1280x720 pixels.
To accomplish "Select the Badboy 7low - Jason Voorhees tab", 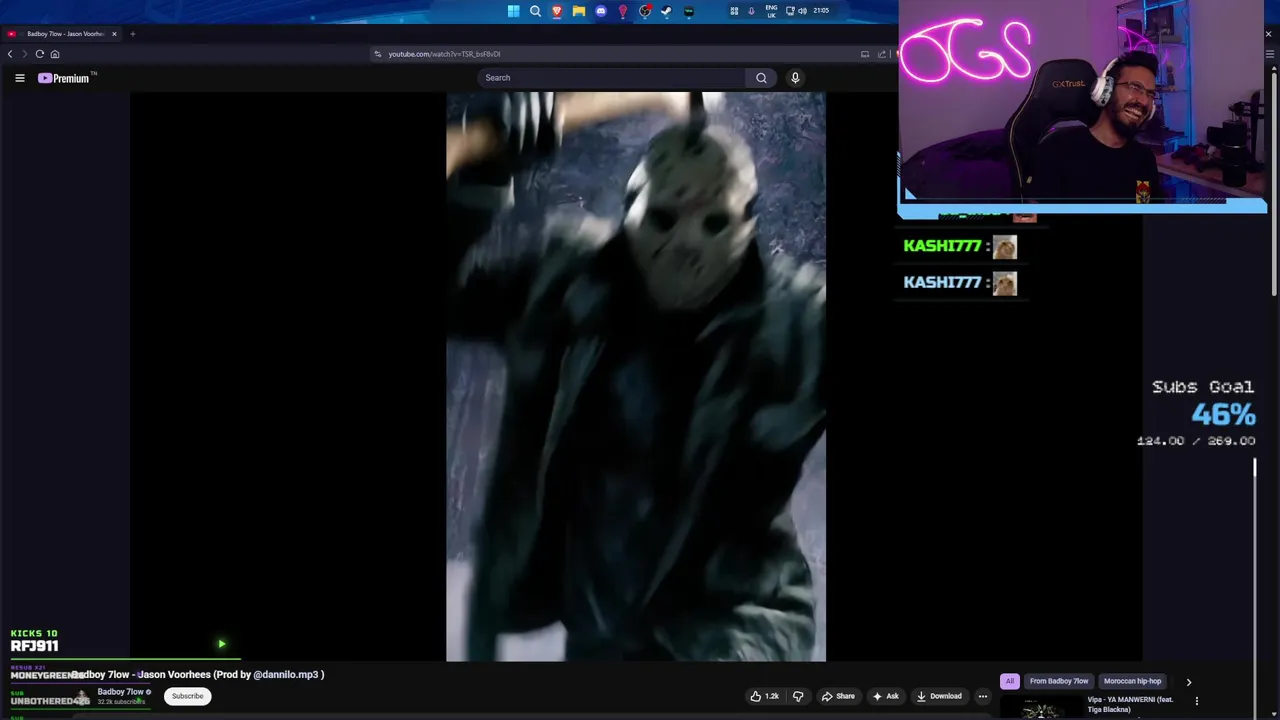I will pos(62,34).
